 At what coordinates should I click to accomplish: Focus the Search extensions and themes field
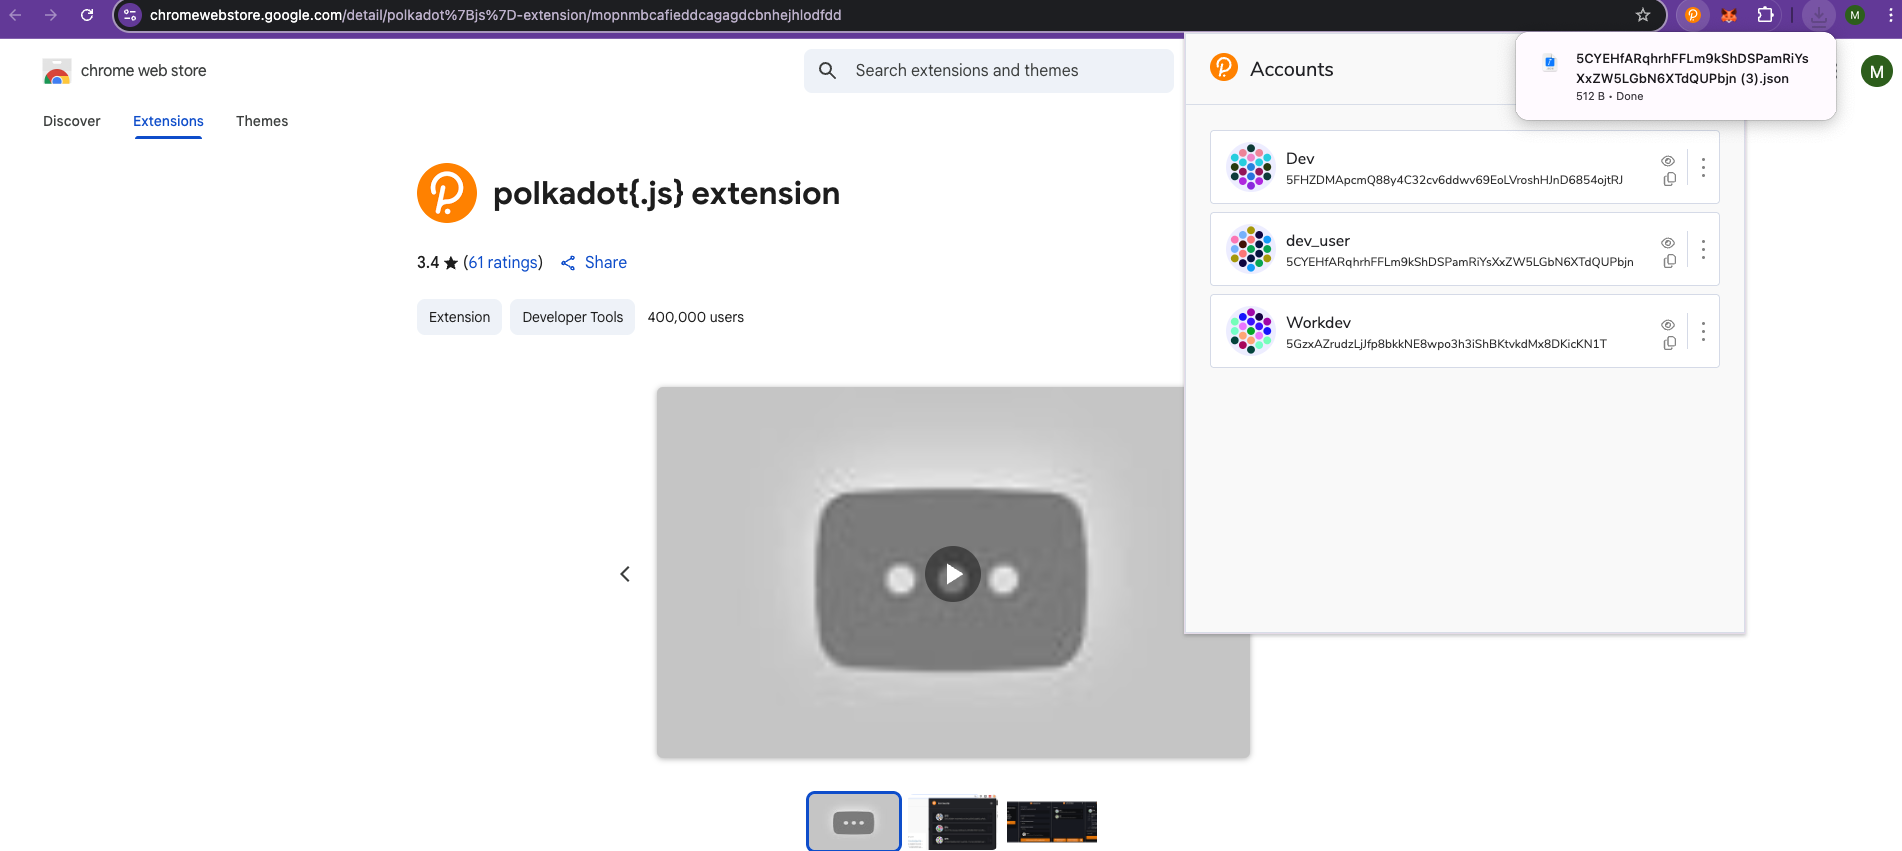tap(989, 71)
